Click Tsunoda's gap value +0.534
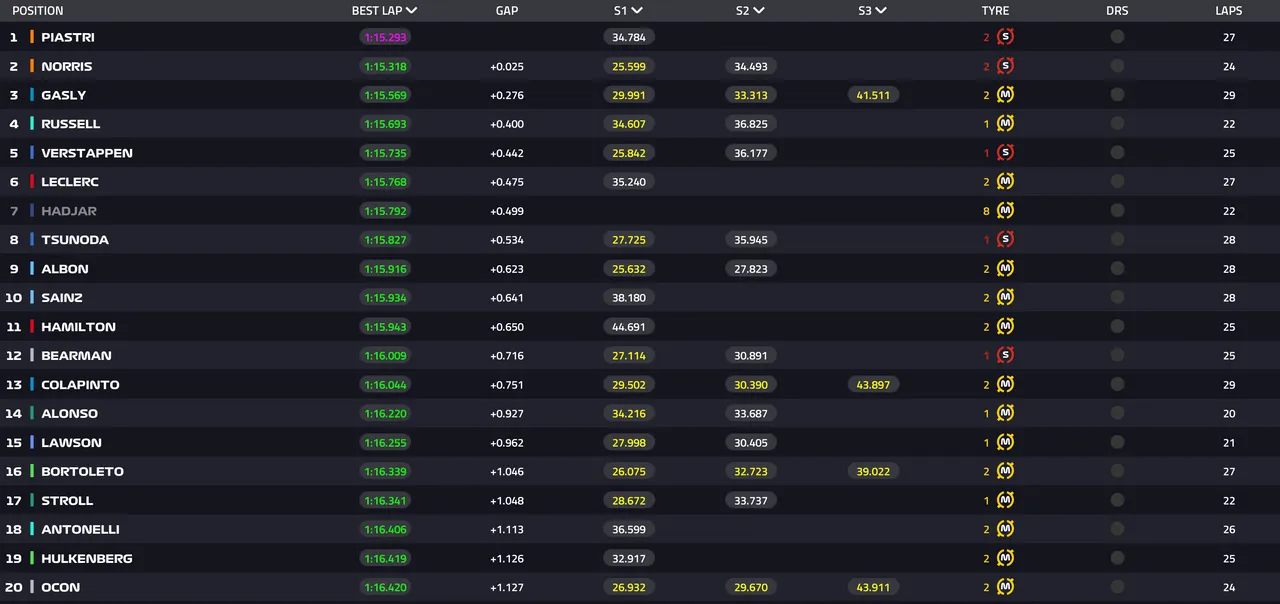This screenshot has width=1280, height=604. 507,240
